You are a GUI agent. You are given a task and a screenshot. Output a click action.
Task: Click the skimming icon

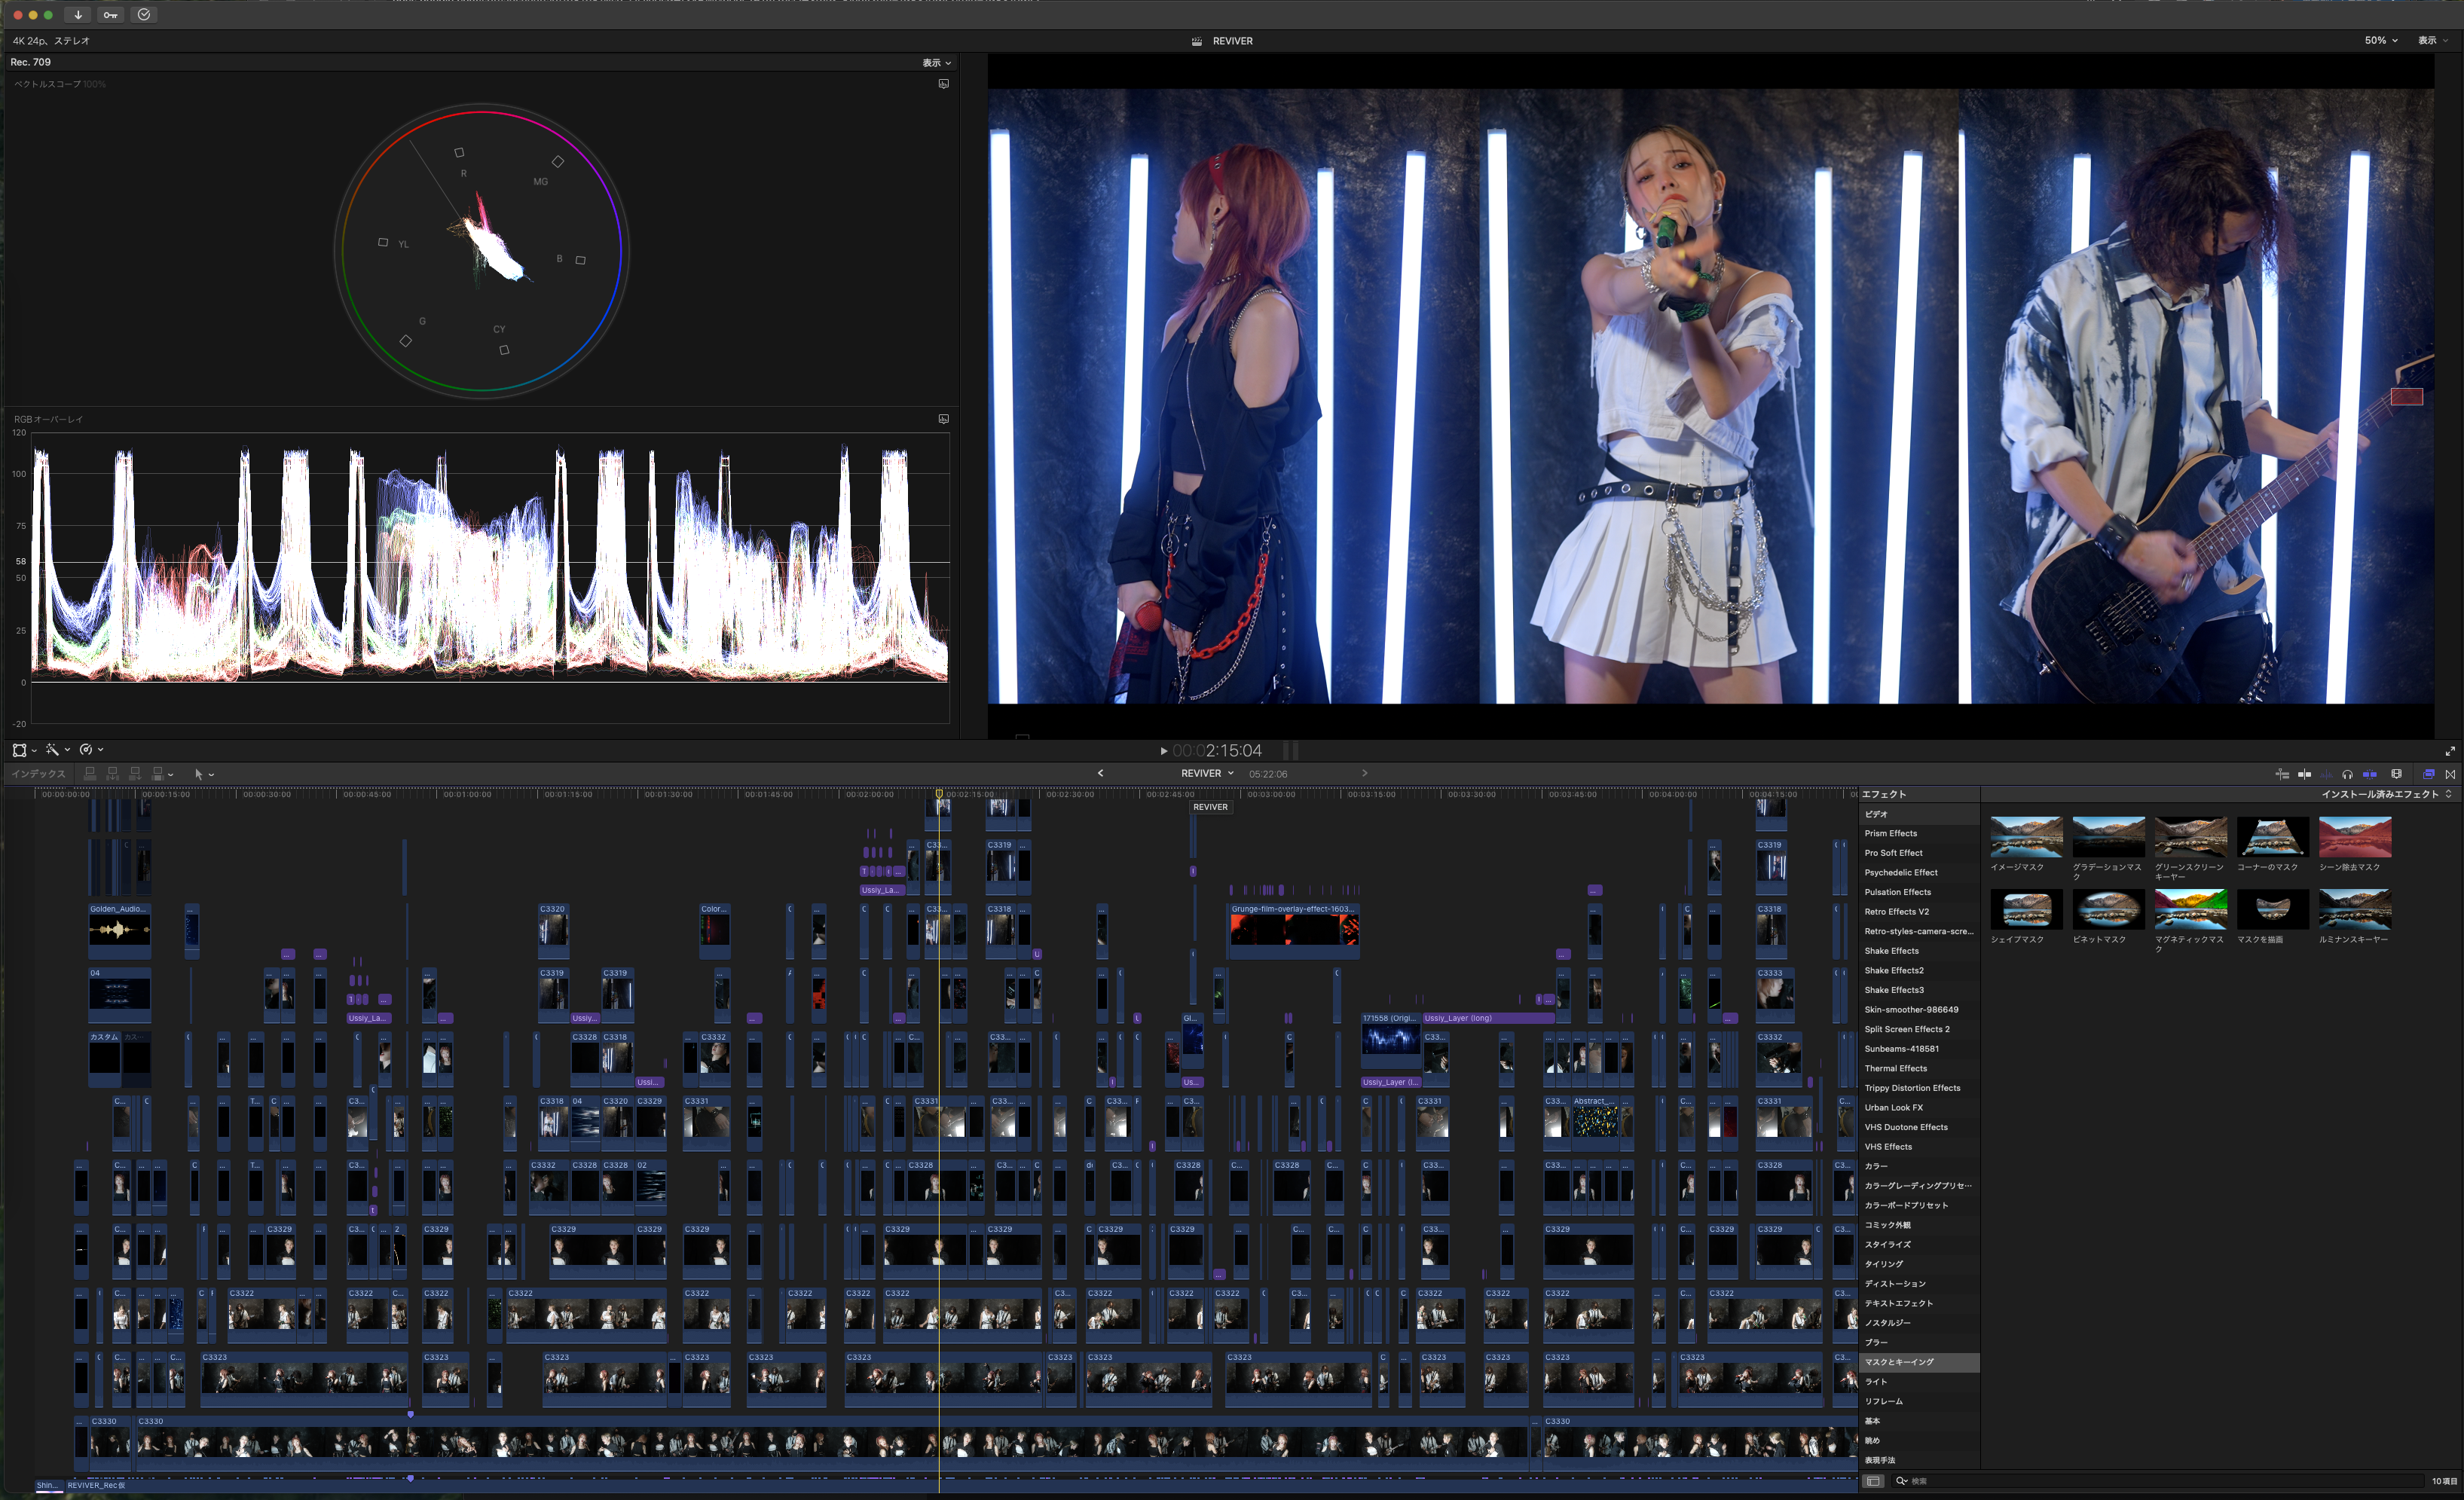(x=2305, y=774)
